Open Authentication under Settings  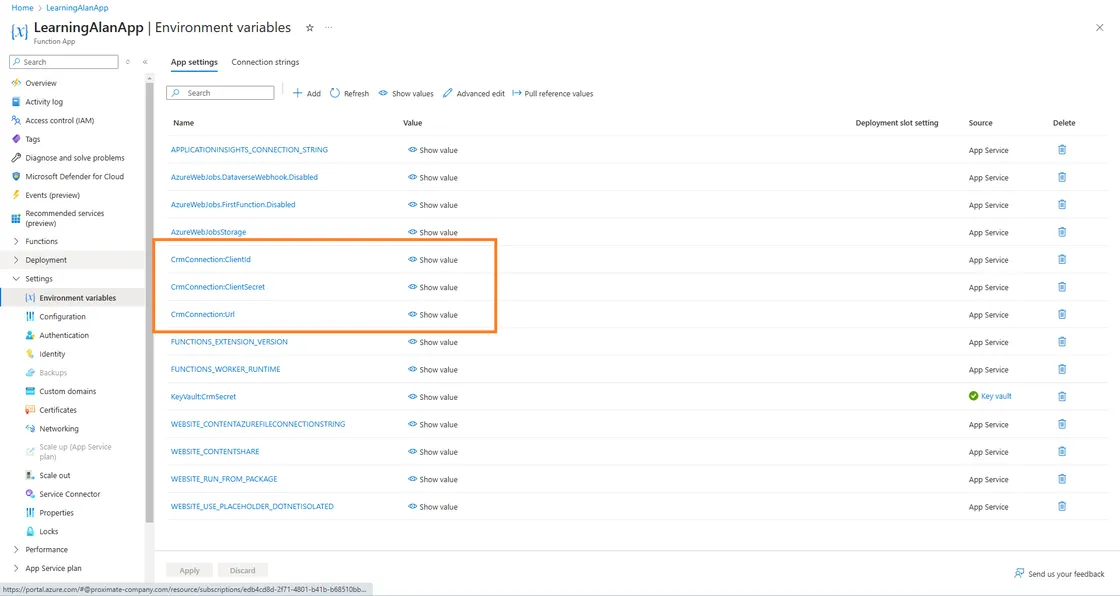coord(64,335)
